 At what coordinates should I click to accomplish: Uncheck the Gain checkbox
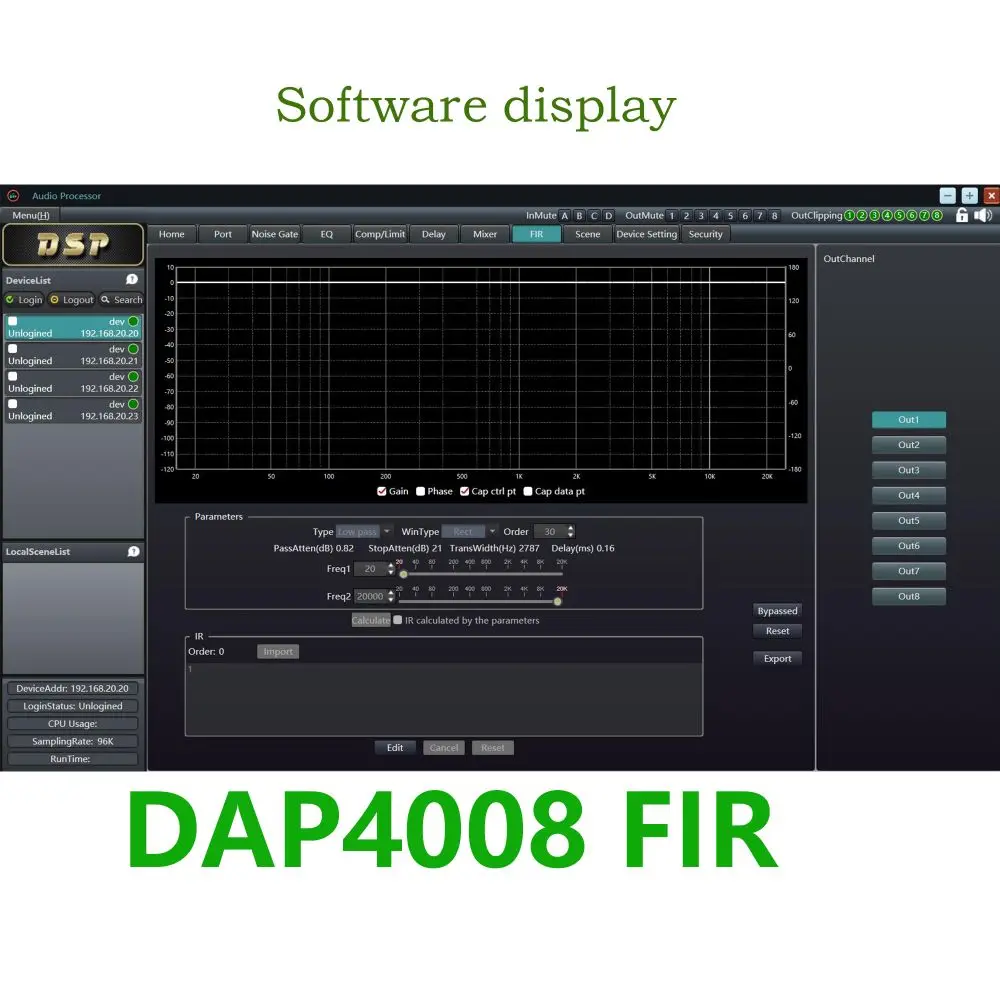381,491
